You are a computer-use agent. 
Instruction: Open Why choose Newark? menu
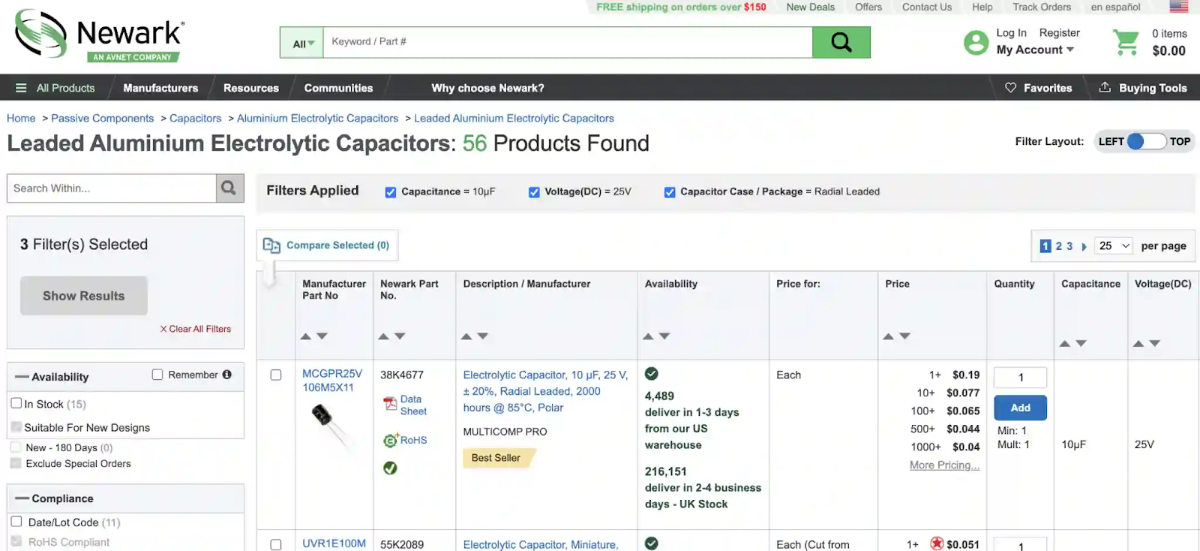tap(488, 88)
